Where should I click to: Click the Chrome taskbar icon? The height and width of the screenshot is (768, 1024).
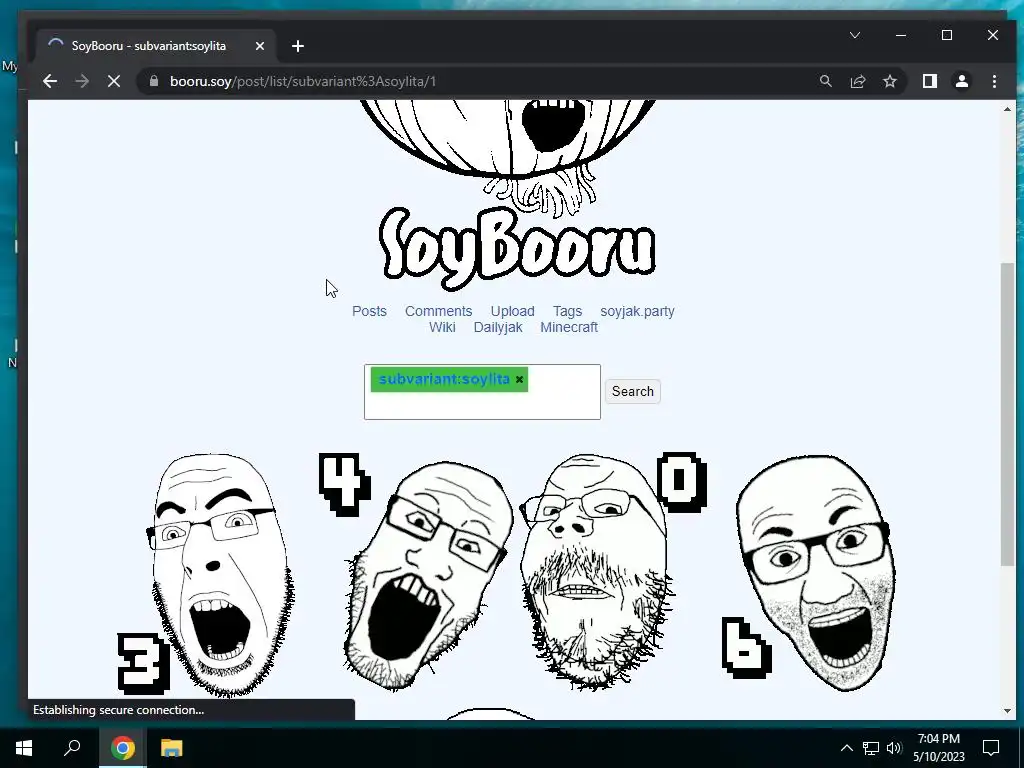click(122, 748)
